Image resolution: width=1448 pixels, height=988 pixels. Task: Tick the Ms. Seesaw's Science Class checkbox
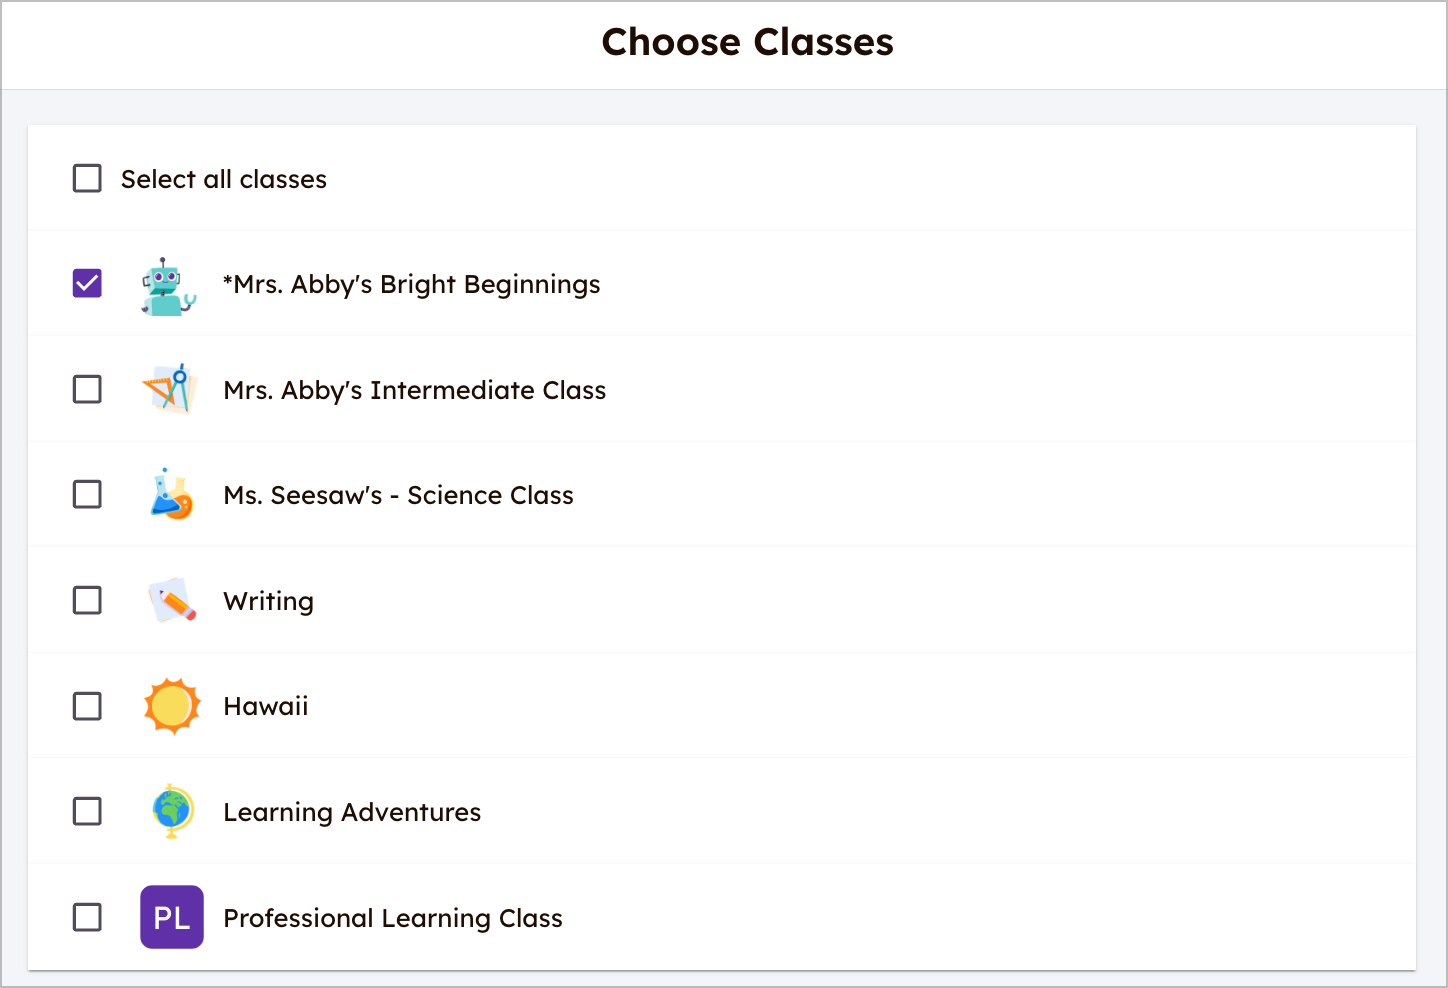pyautogui.click(x=87, y=494)
